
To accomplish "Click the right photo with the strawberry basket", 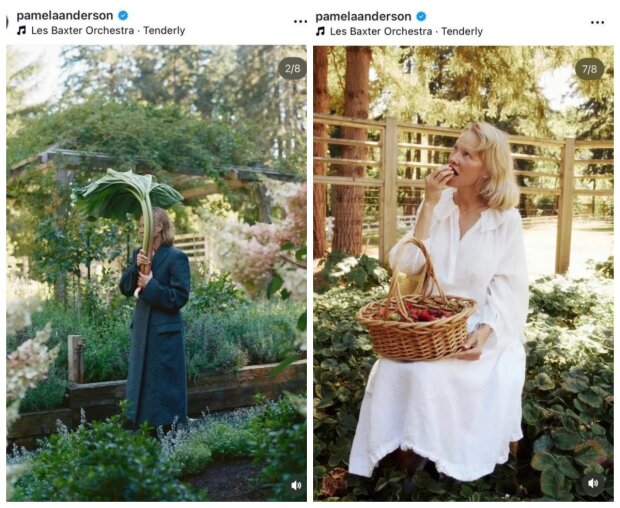I will (x=463, y=274).
